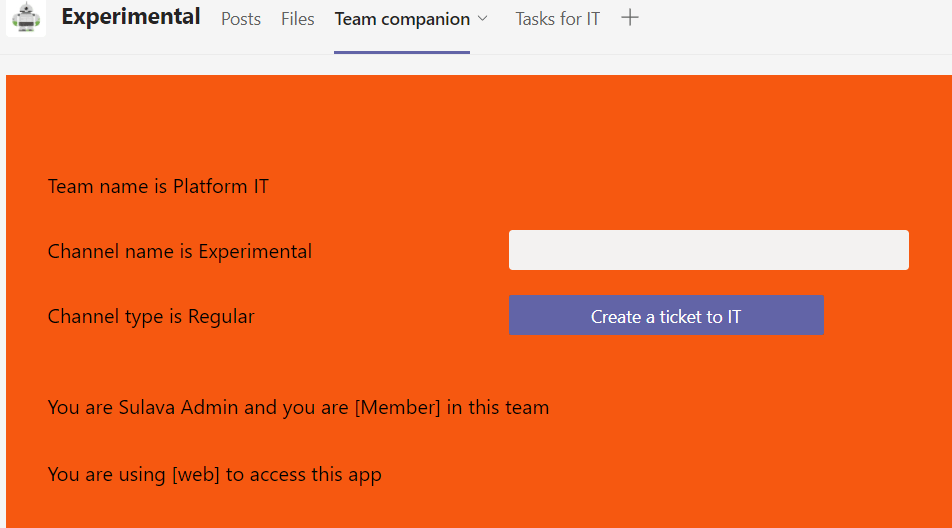
Task: Click 'to access this app' text
Action: 304,474
